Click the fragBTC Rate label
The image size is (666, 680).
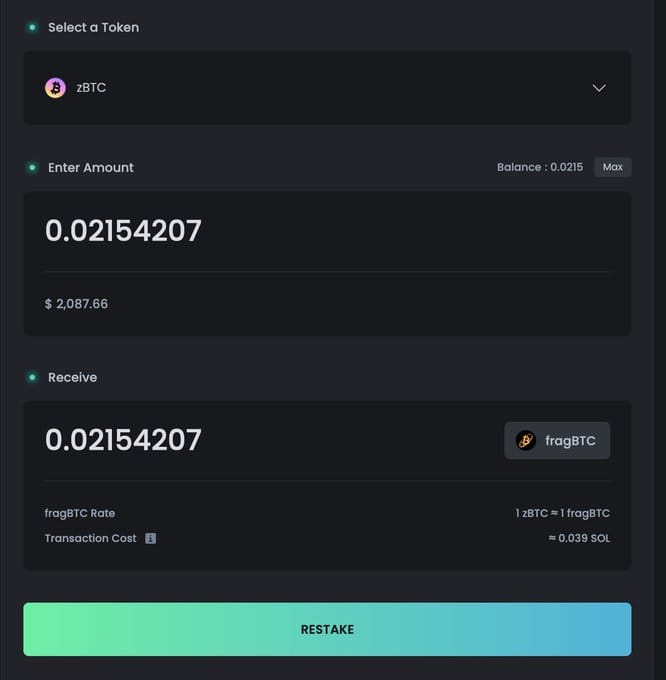pyautogui.click(x=80, y=513)
